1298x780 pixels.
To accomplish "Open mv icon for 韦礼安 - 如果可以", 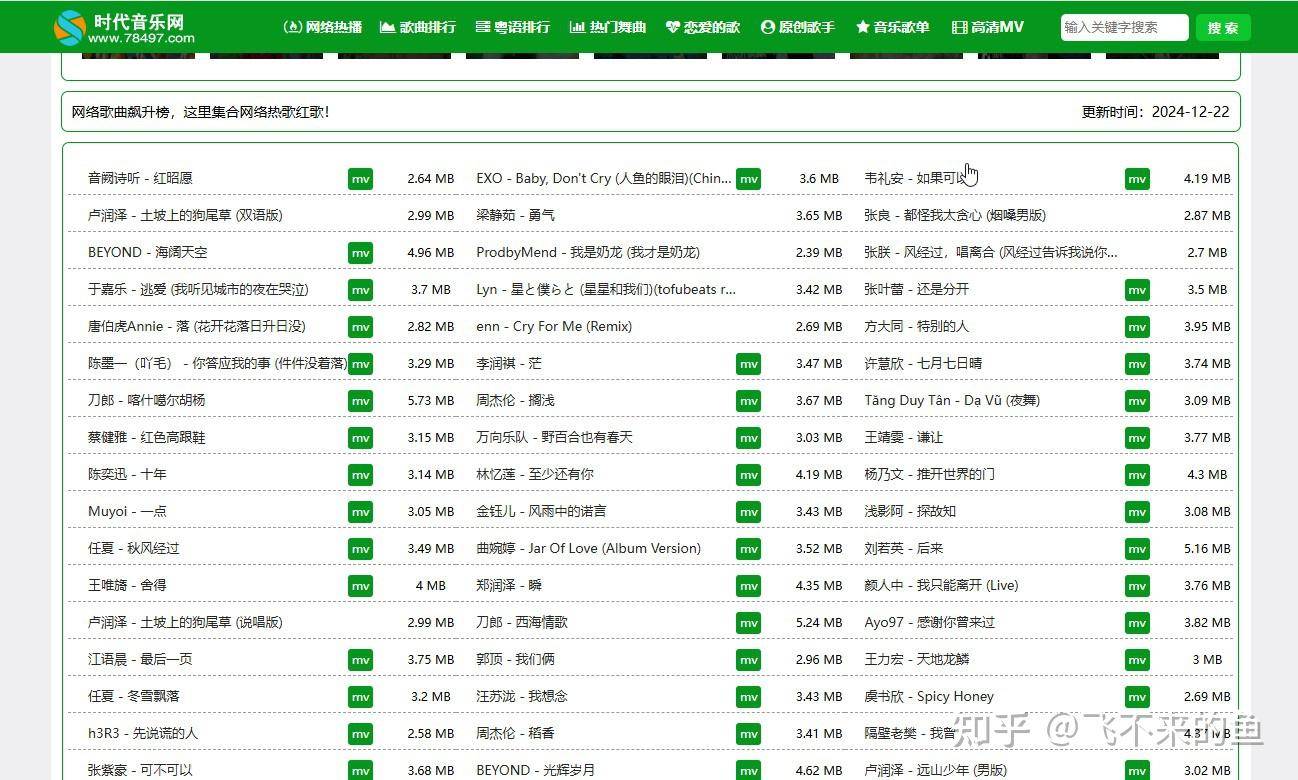I will 1137,179.
